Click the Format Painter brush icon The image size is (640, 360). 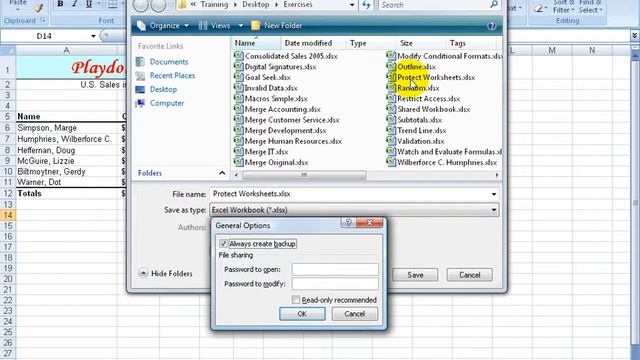(38, 7)
